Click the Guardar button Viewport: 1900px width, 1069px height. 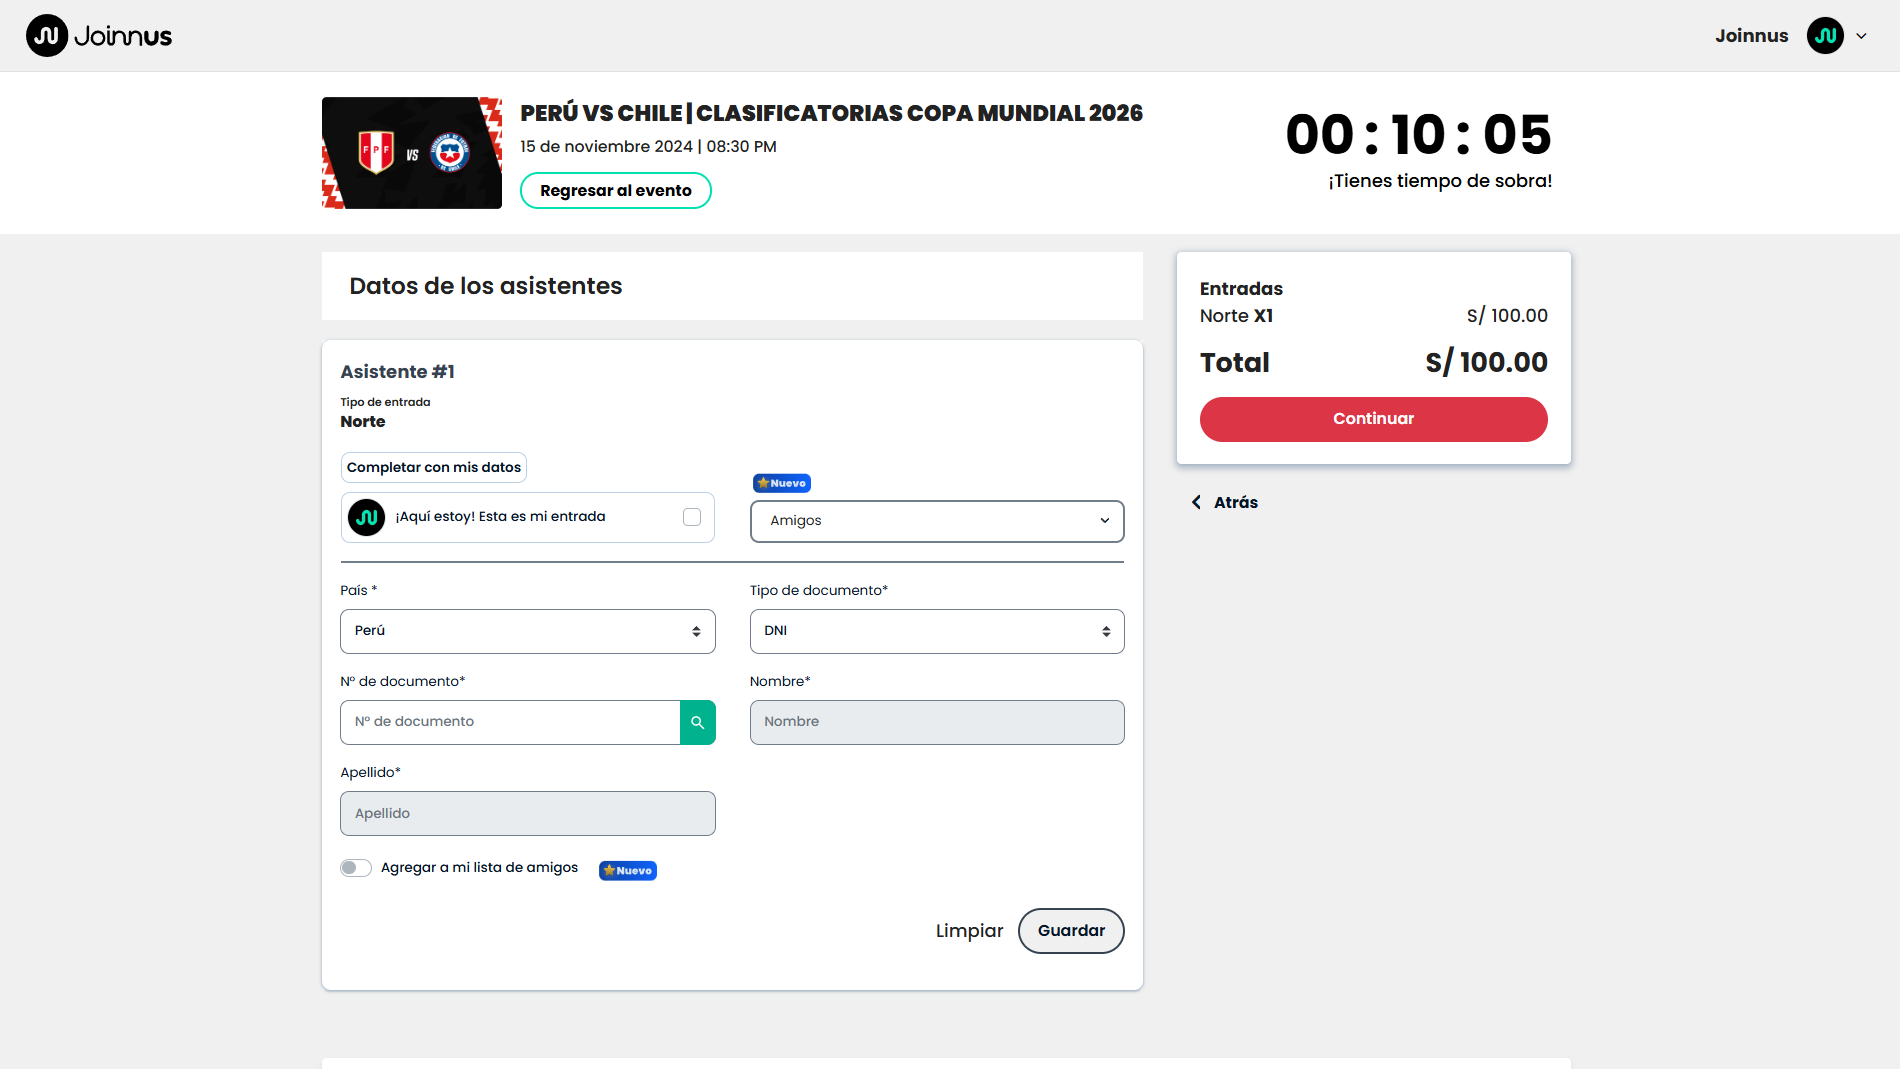pyautogui.click(x=1070, y=931)
